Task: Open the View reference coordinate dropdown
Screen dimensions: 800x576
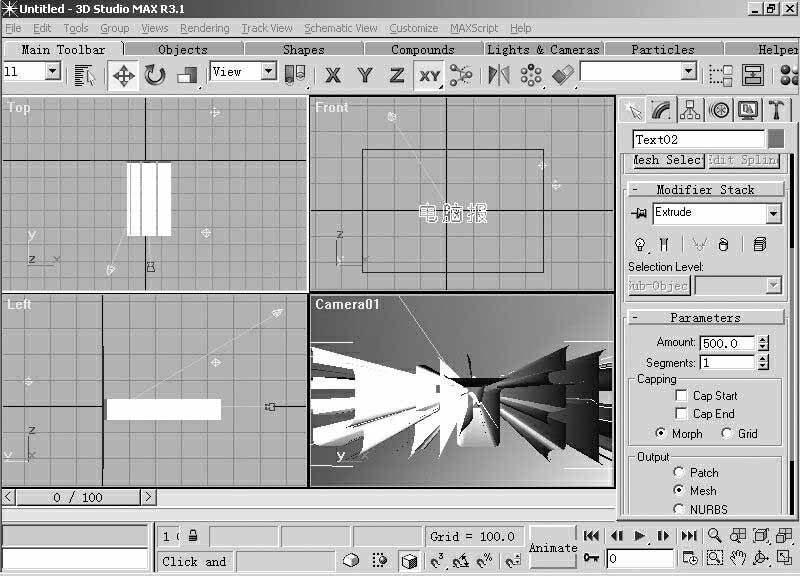Action: point(268,72)
